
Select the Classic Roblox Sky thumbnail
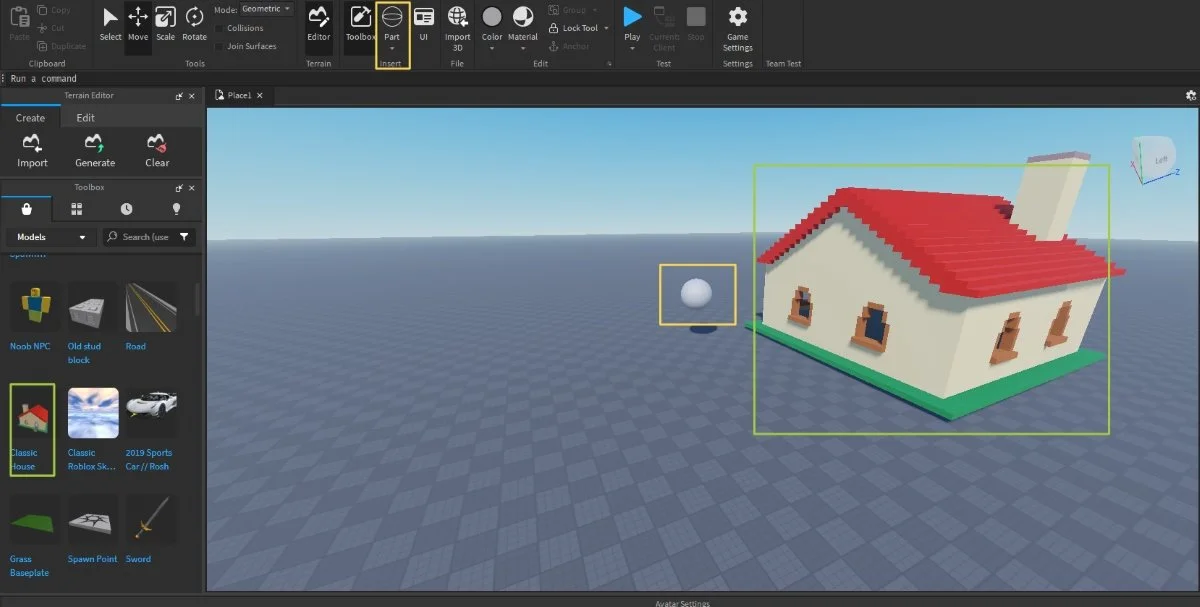93,413
